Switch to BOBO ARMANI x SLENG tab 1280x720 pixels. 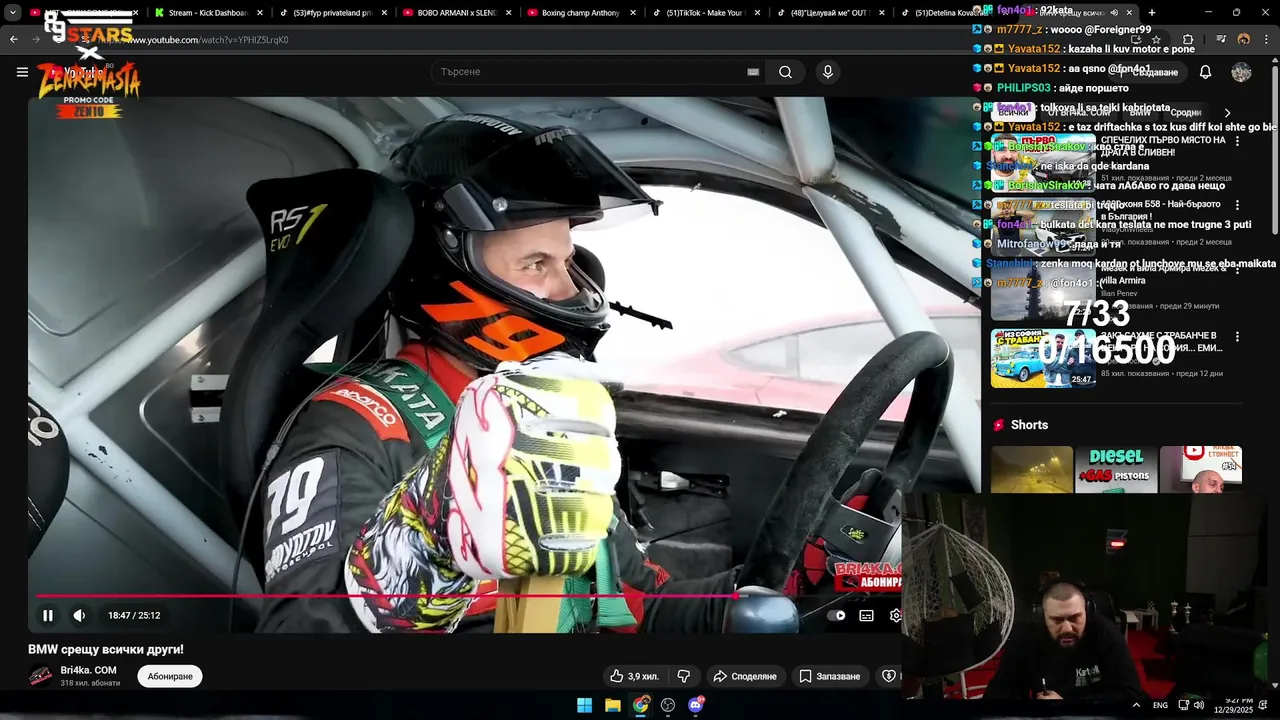click(455, 13)
